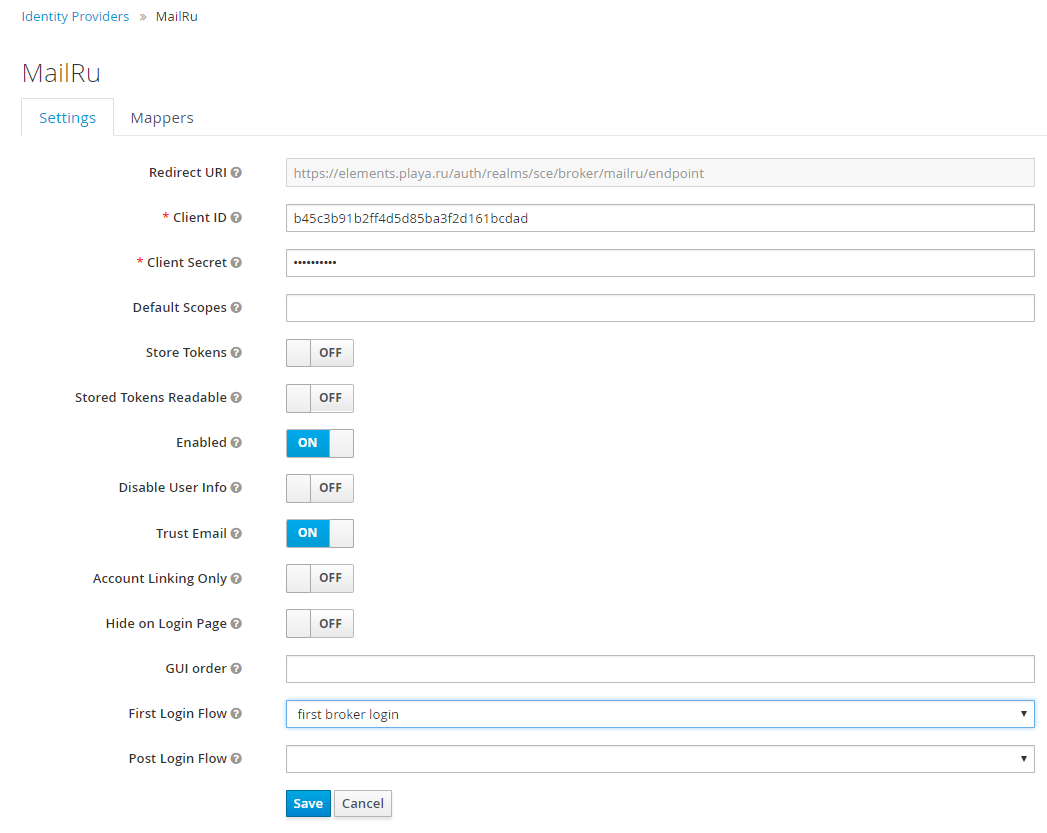Turn off the Trust Email switch
Screen dimensions: 1047x833
click(x=319, y=533)
